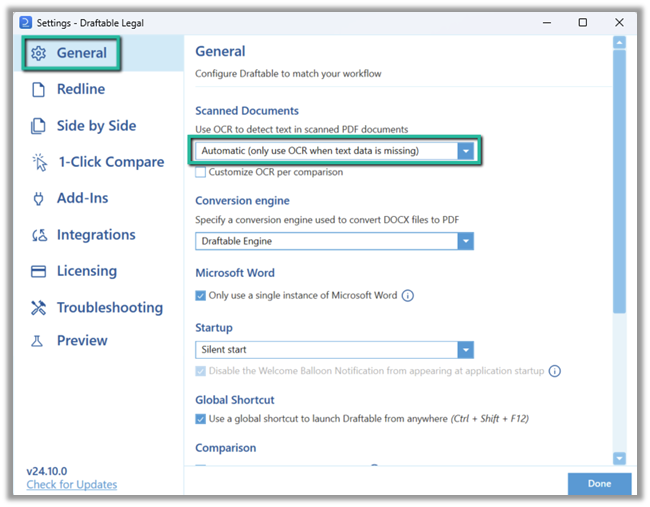Enable Customize OCR per comparison
This screenshot has height=507, width=650.
point(201,172)
